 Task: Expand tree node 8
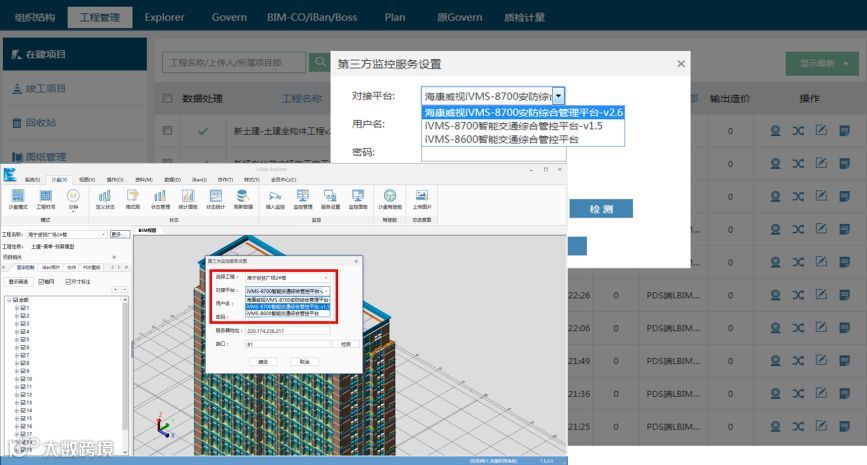[x=17, y=363]
